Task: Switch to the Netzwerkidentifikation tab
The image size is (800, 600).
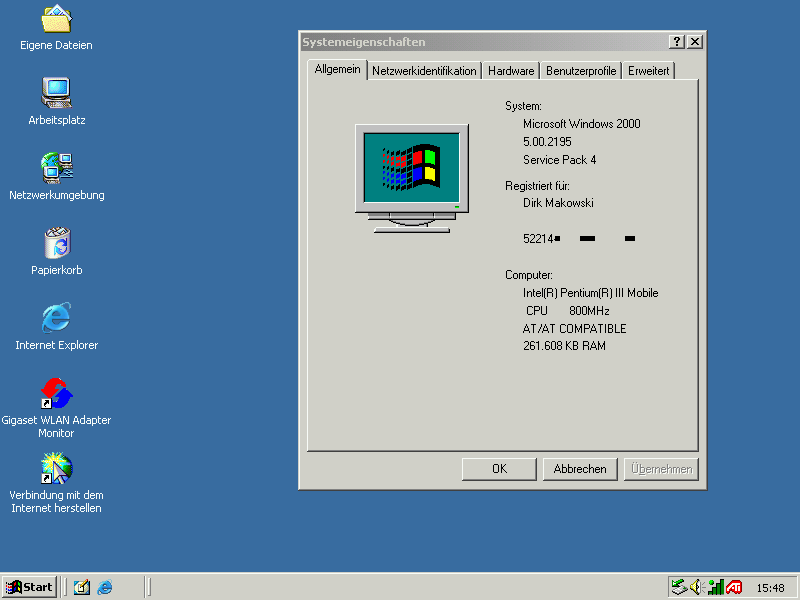Action: click(424, 71)
